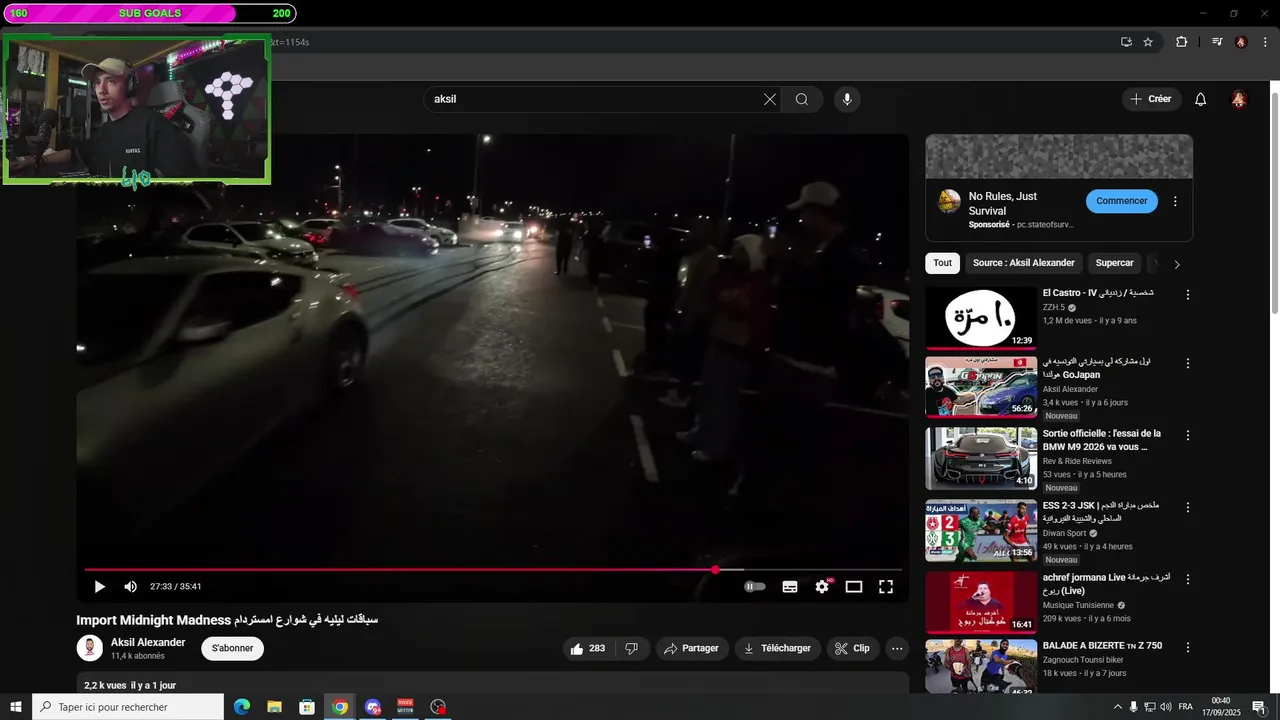
Task: Dislike the video
Action: (632, 648)
